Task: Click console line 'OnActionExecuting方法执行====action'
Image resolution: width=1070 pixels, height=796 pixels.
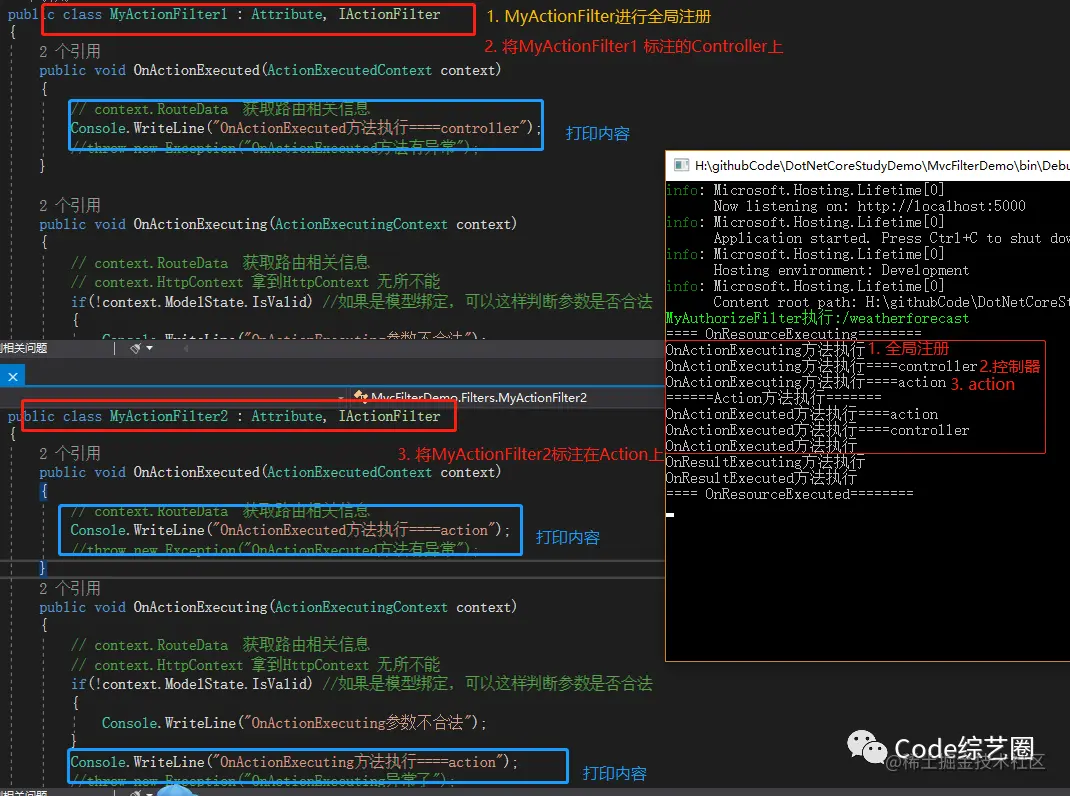Action: click(x=805, y=382)
